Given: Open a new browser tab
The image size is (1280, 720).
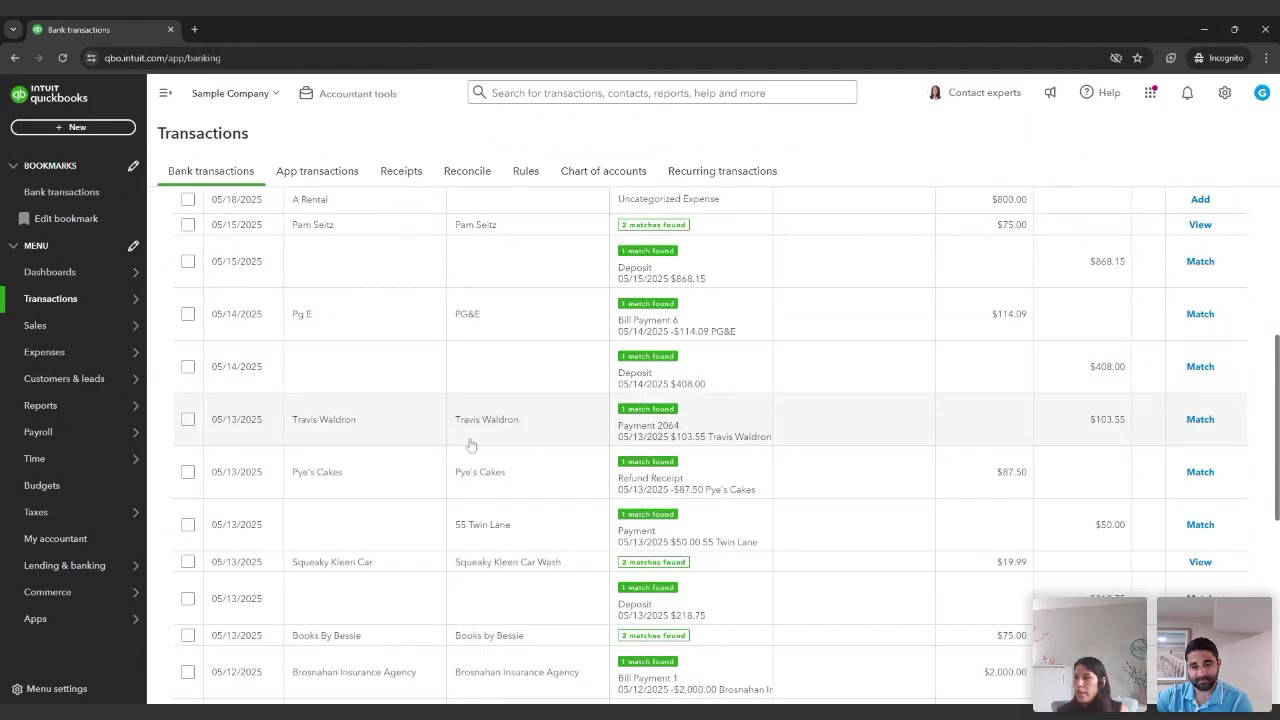Looking at the screenshot, I should tap(195, 29).
